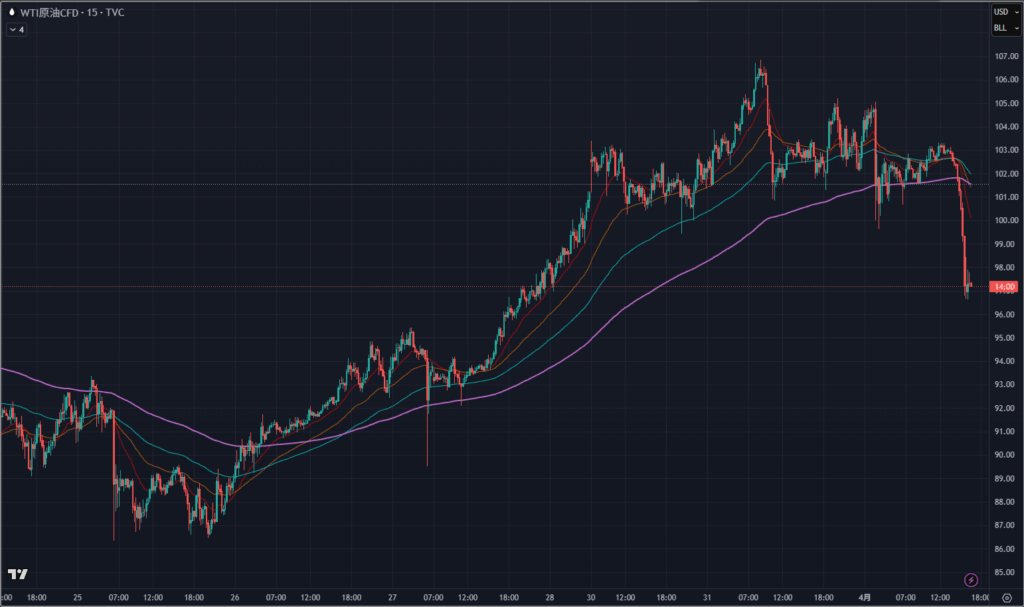Click the 28 date label on time axis

click(551, 597)
